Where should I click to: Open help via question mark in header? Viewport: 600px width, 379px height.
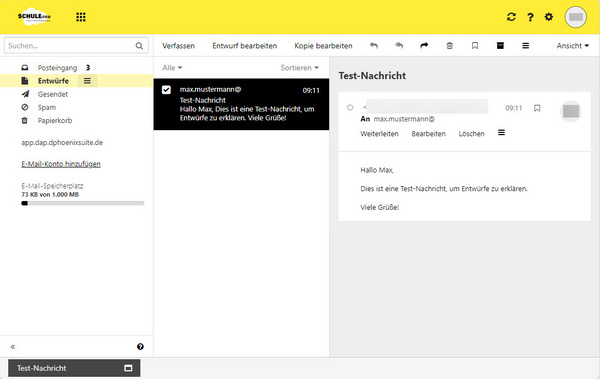pos(530,17)
